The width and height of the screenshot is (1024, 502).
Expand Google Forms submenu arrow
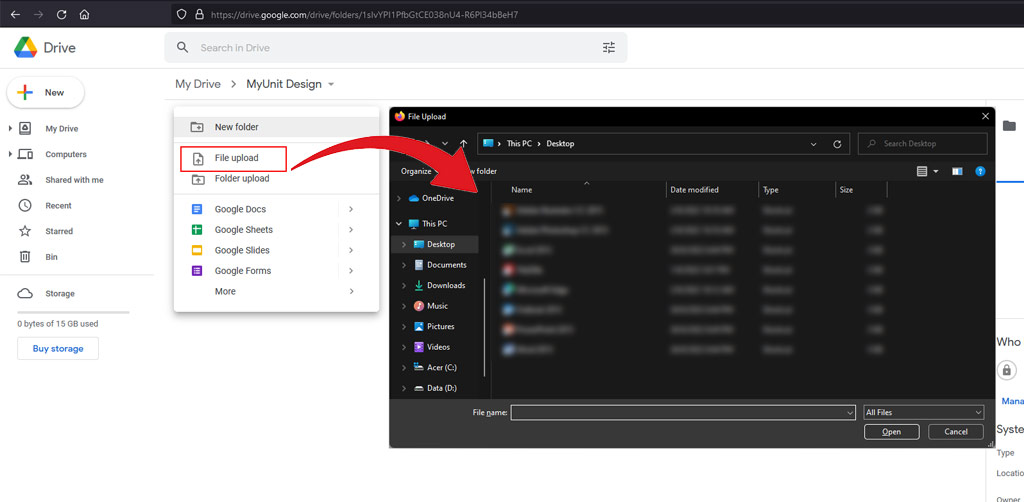pyautogui.click(x=351, y=271)
